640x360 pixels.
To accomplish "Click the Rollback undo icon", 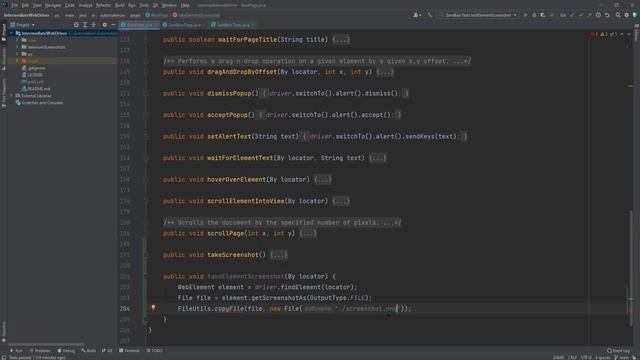I will [x=607, y=15].
